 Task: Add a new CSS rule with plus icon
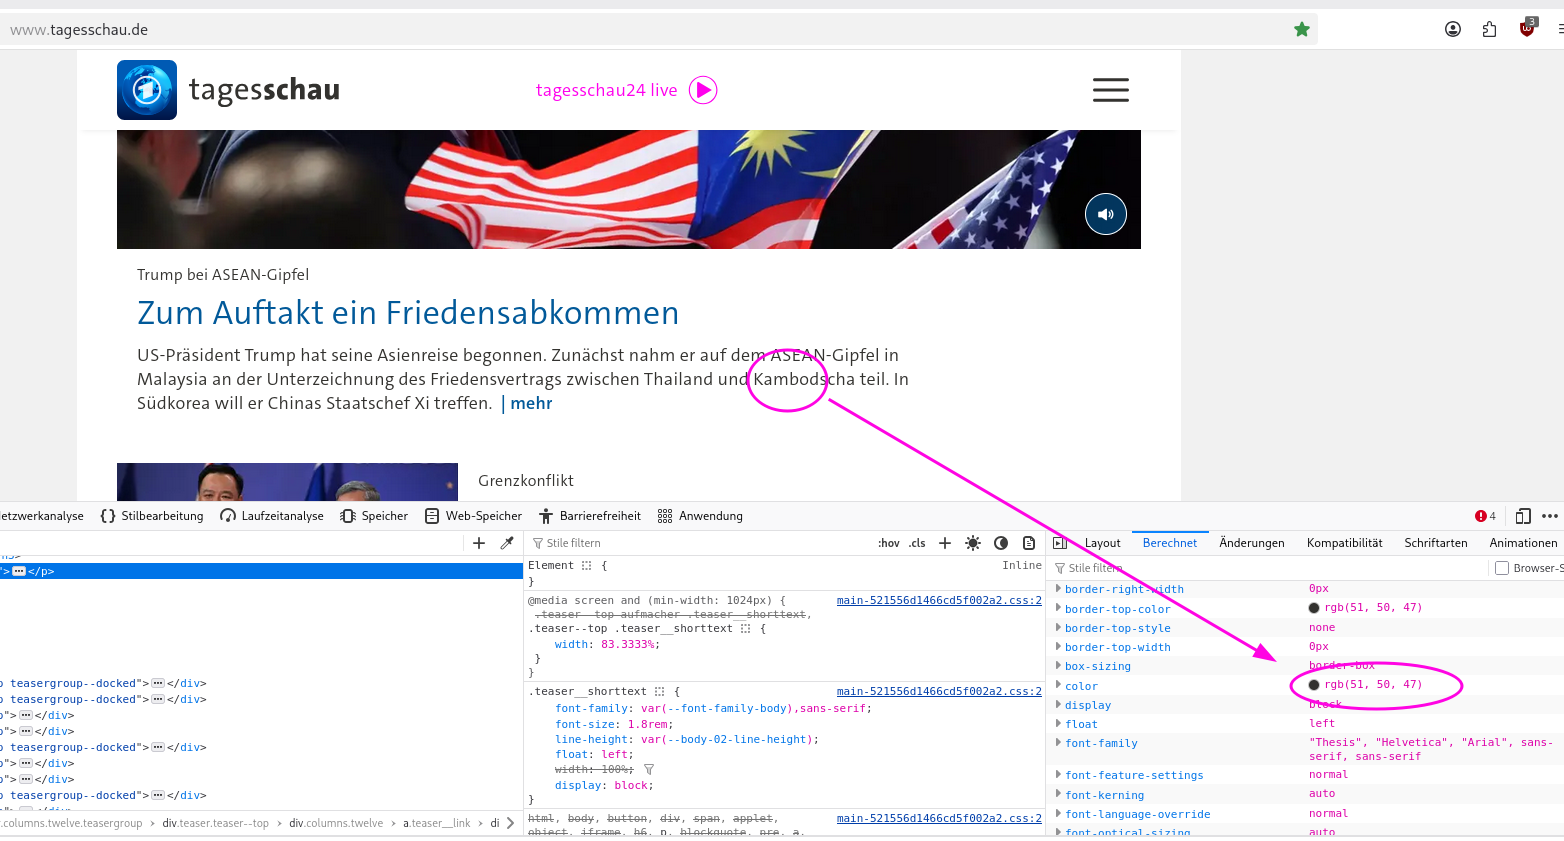pos(945,543)
